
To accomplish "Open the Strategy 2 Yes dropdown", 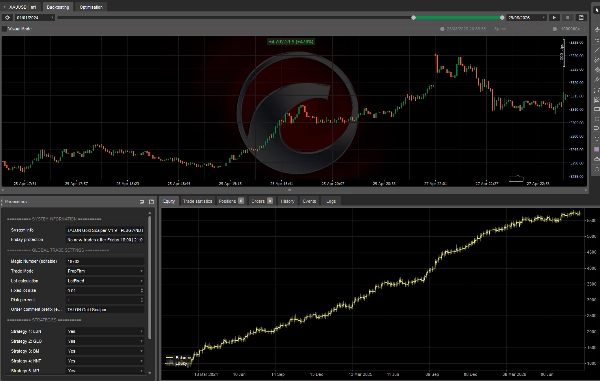I will [105, 341].
